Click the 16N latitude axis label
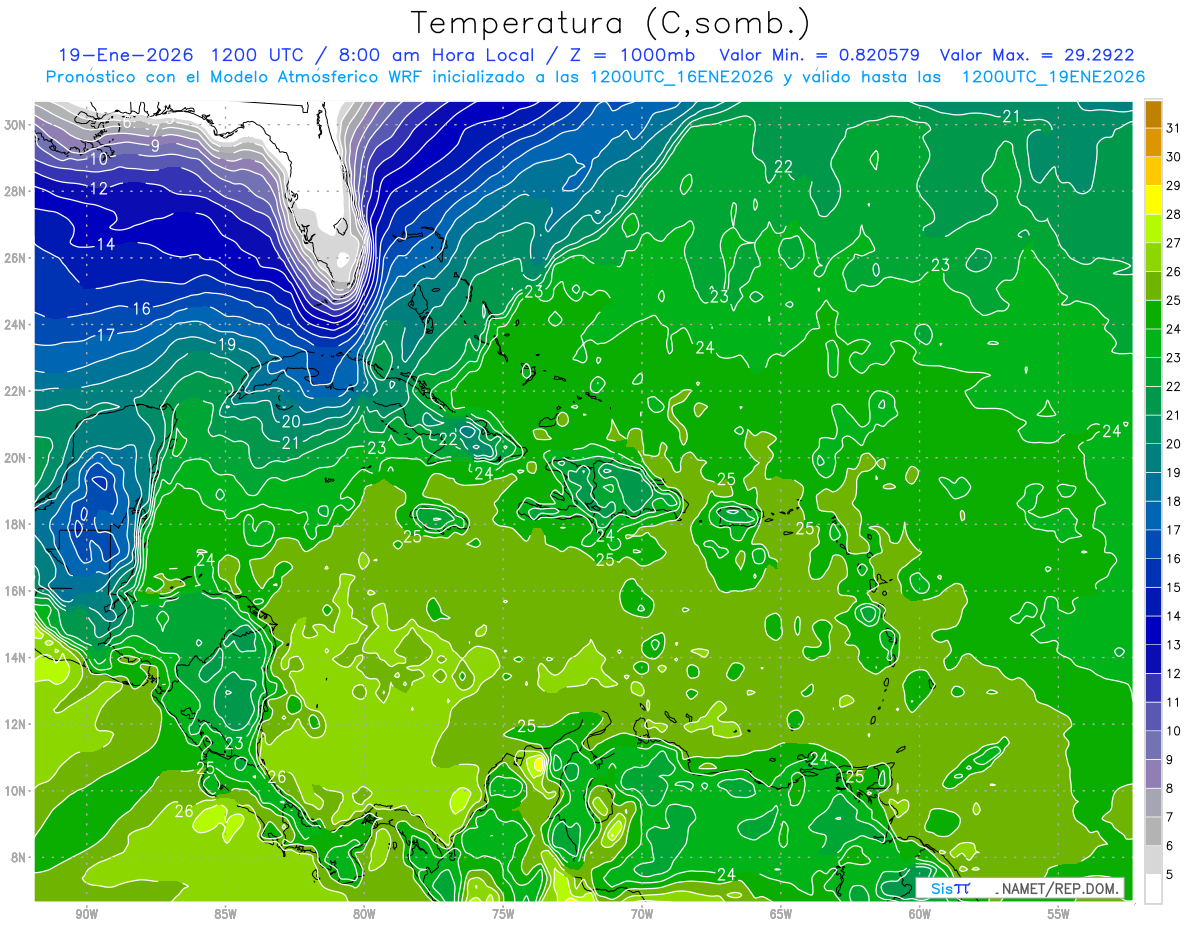Viewport: 1200px width, 927px height. pyautogui.click(x=15, y=591)
